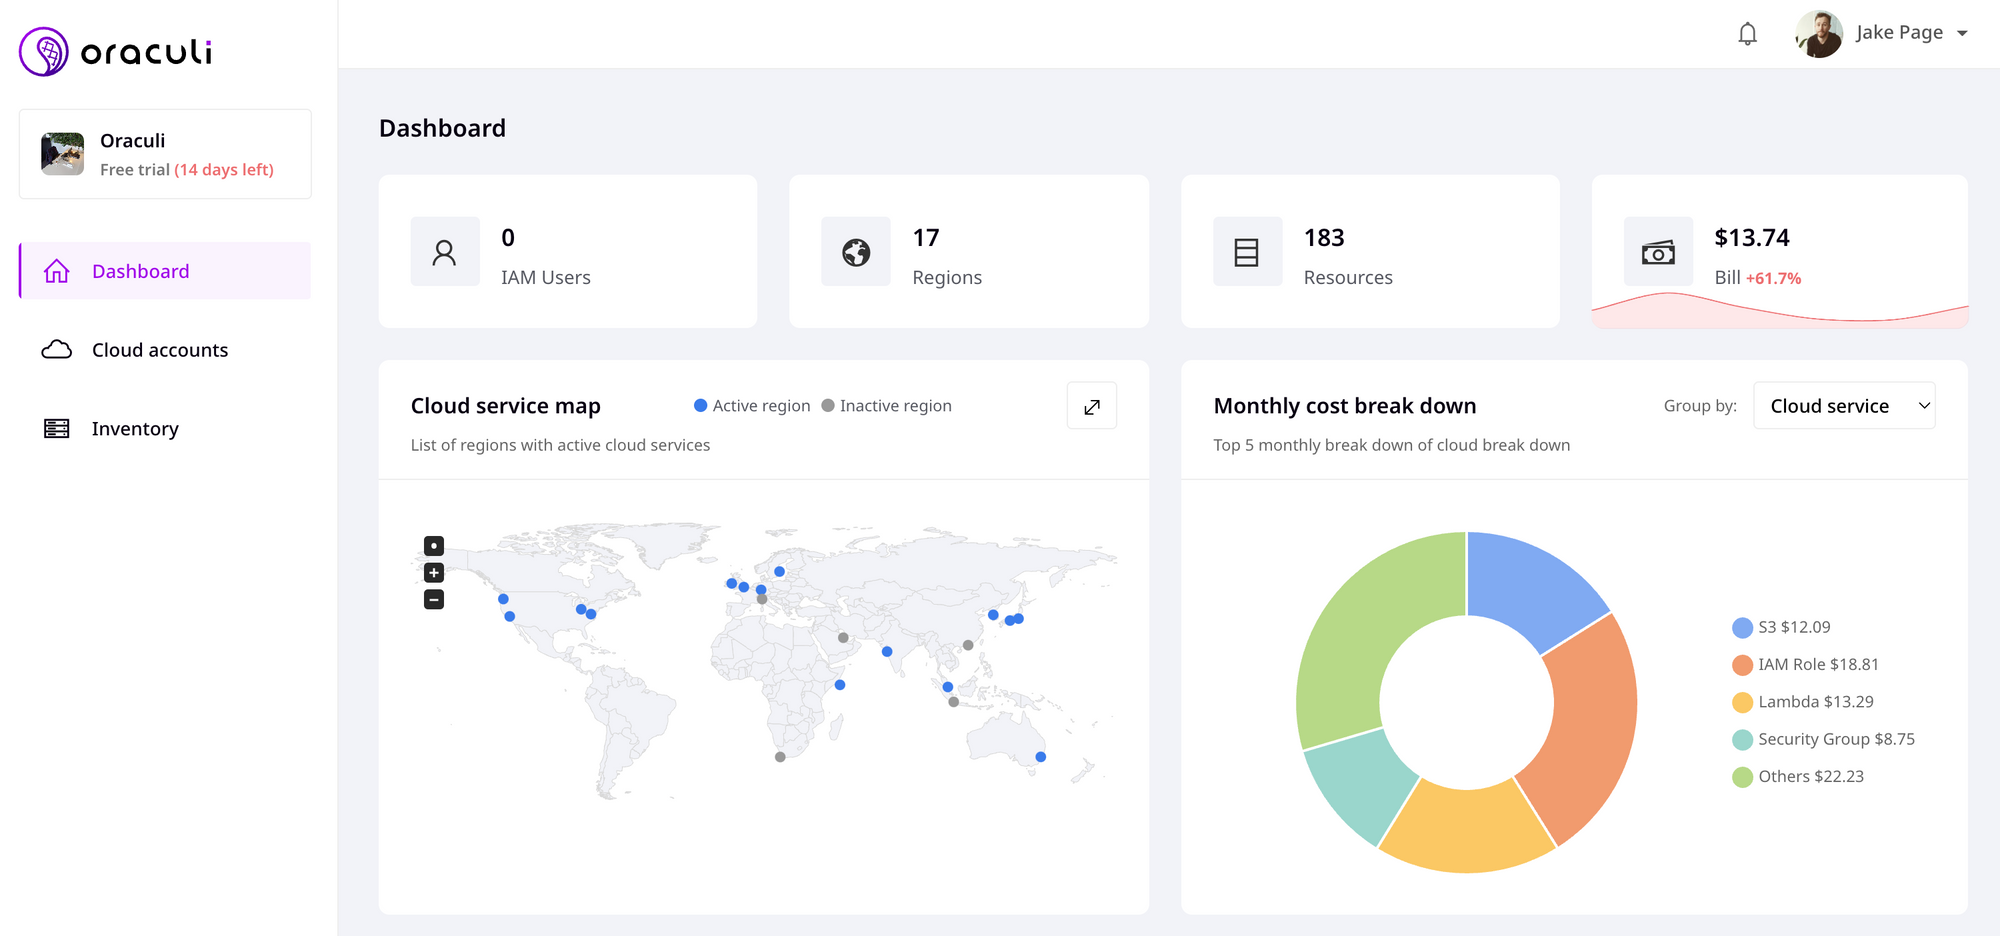Click the Bill cash icon
Image resolution: width=2000 pixels, height=936 pixels.
(1658, 252)
